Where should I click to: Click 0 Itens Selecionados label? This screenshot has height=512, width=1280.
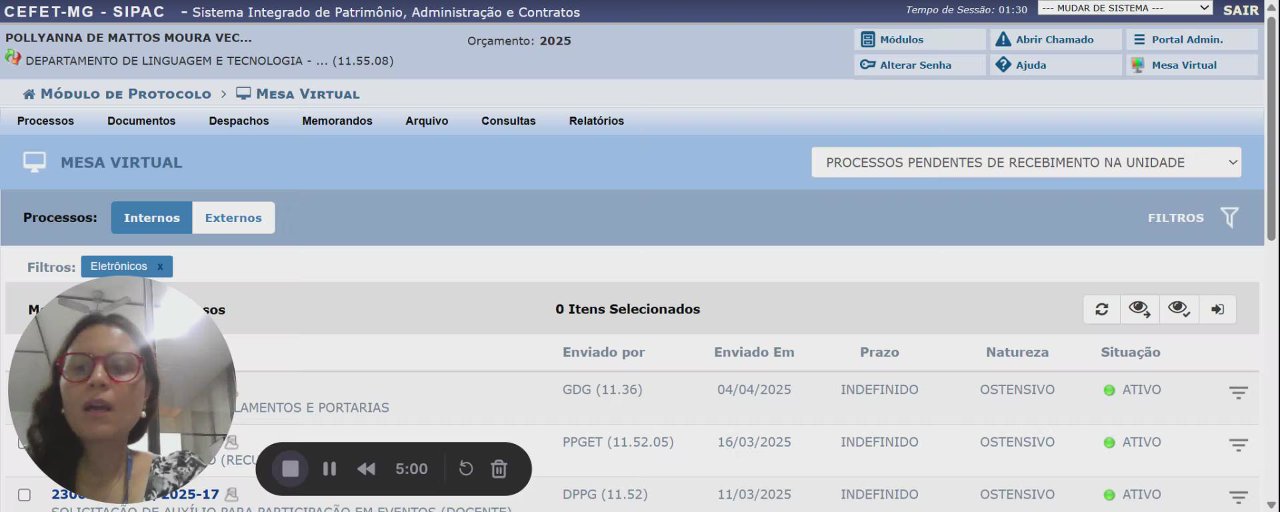click(x=628, y=310)
